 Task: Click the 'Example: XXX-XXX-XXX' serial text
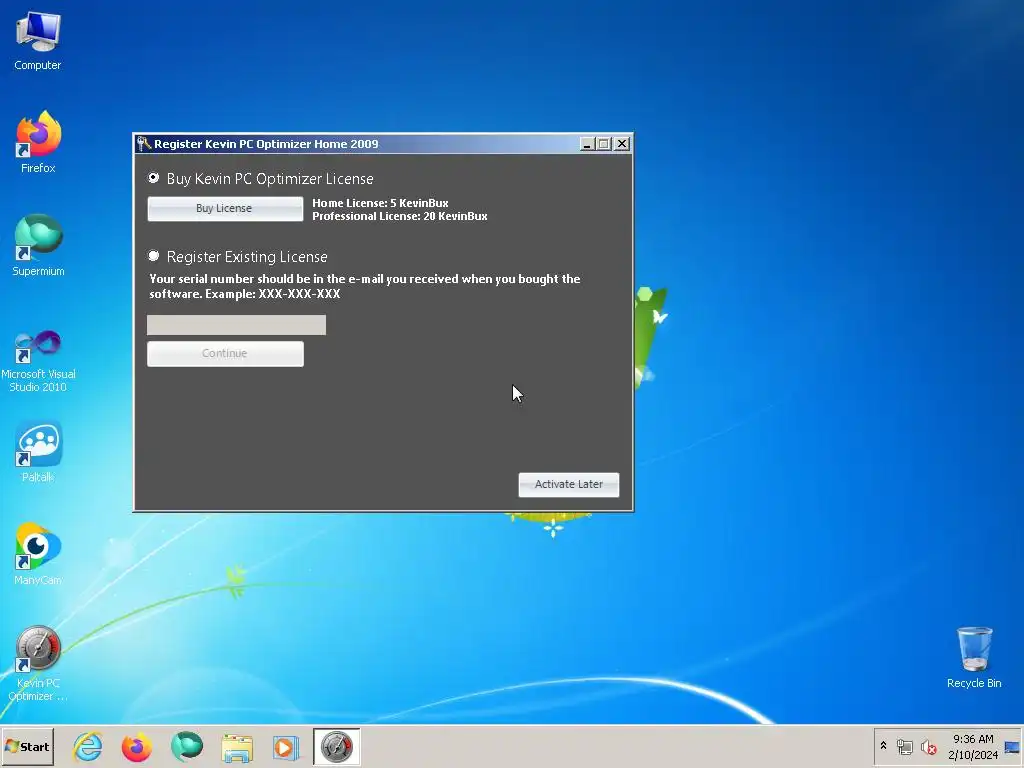click(x=272, y=294)
